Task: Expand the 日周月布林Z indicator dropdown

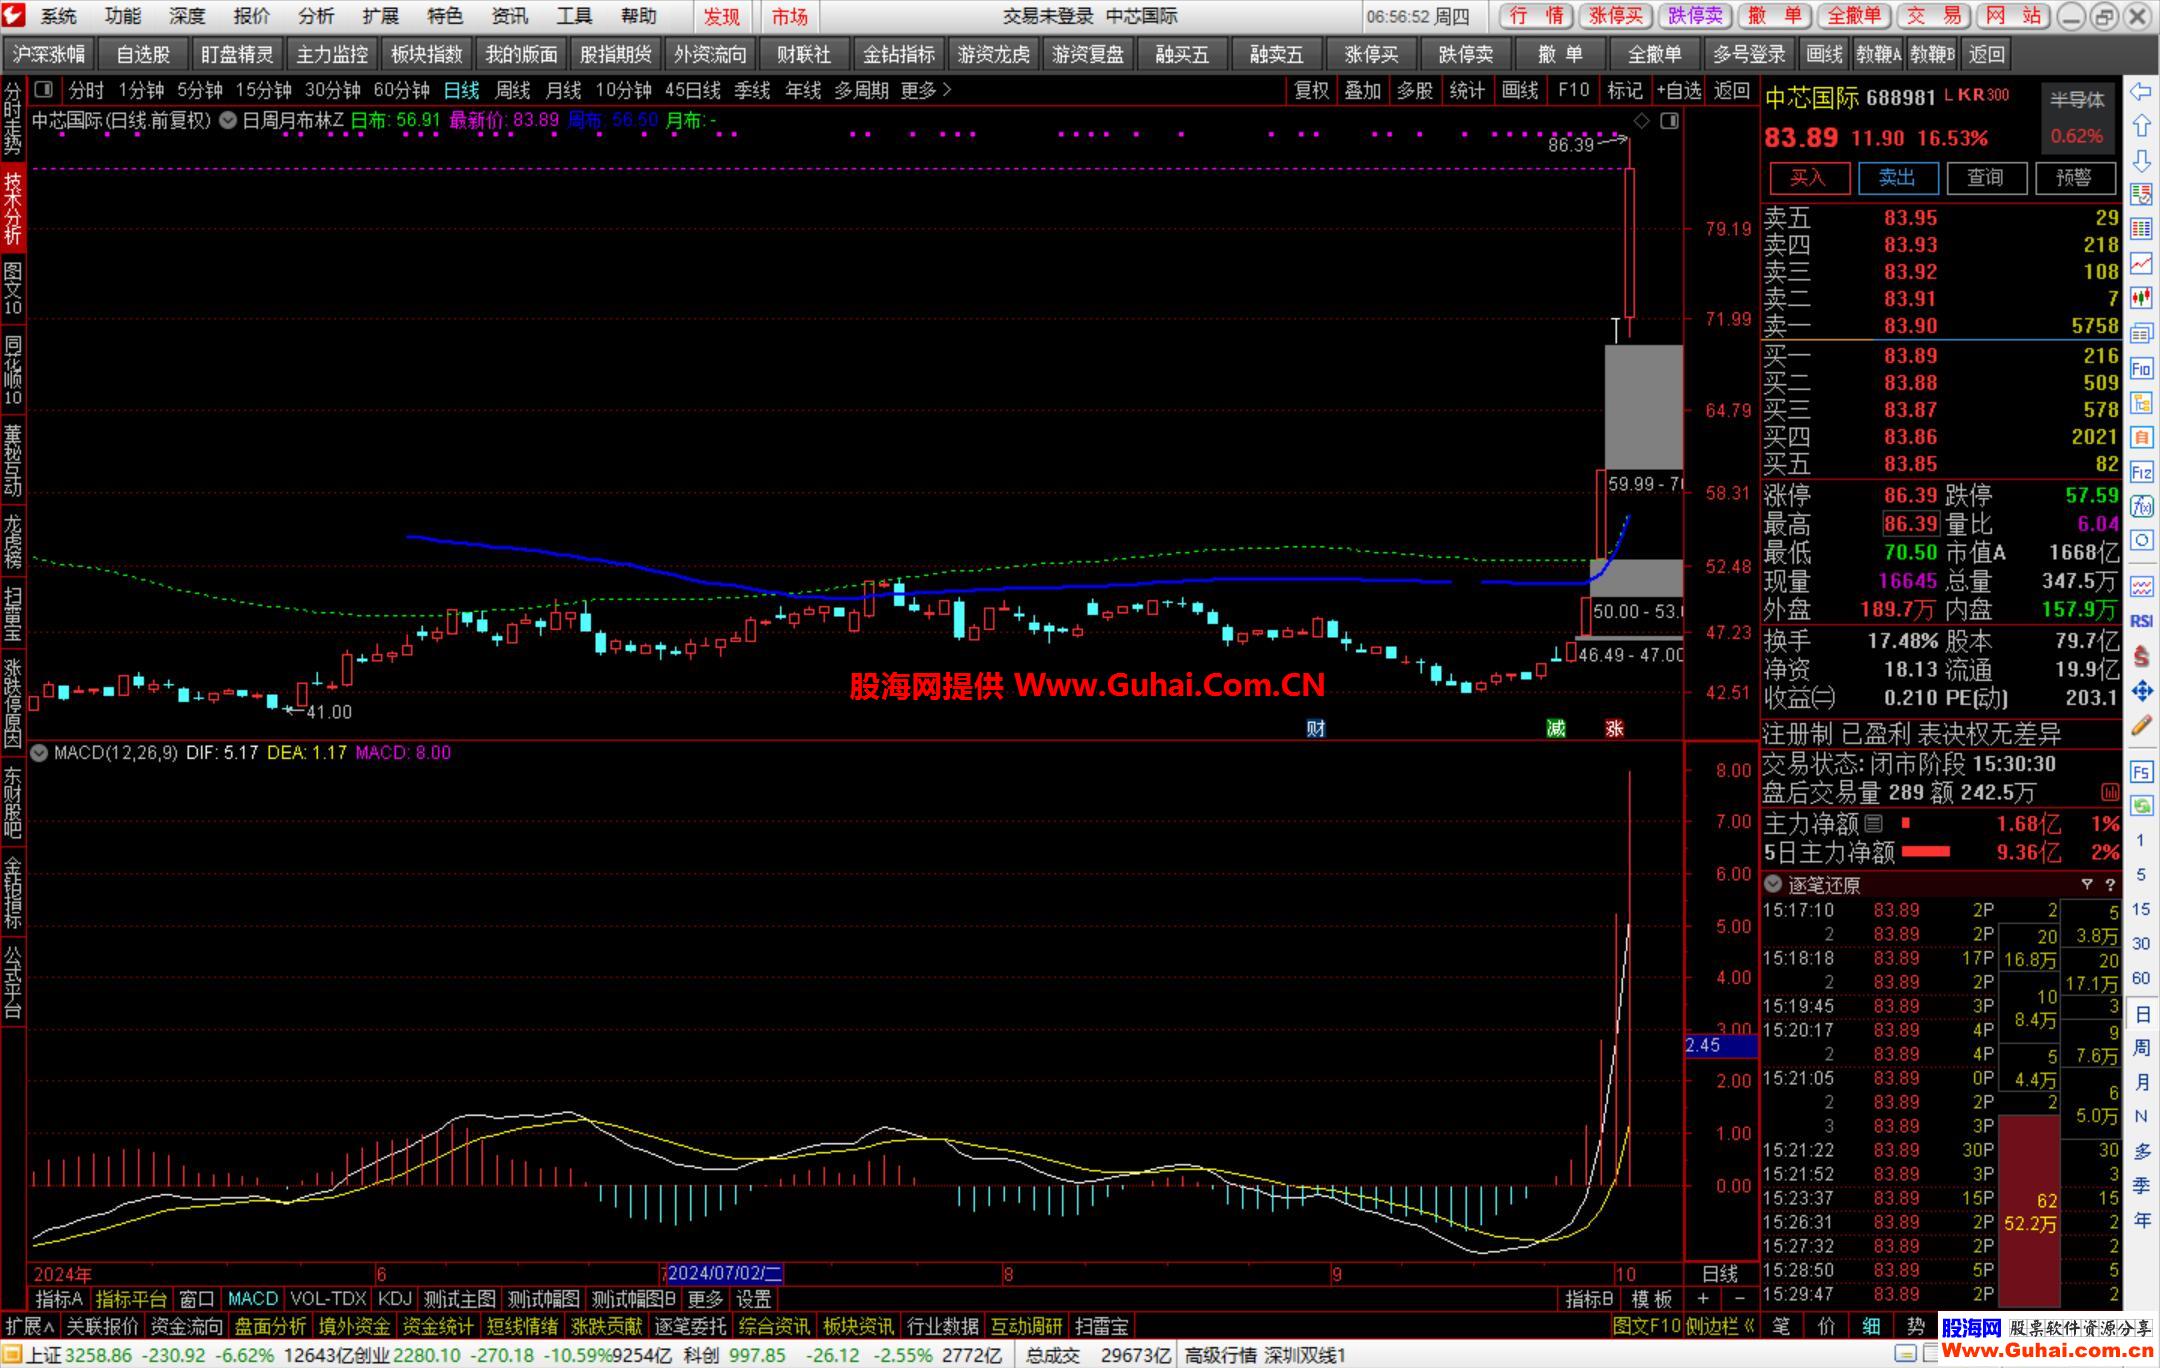Action: pyautogui.click(x=228, y=121)
